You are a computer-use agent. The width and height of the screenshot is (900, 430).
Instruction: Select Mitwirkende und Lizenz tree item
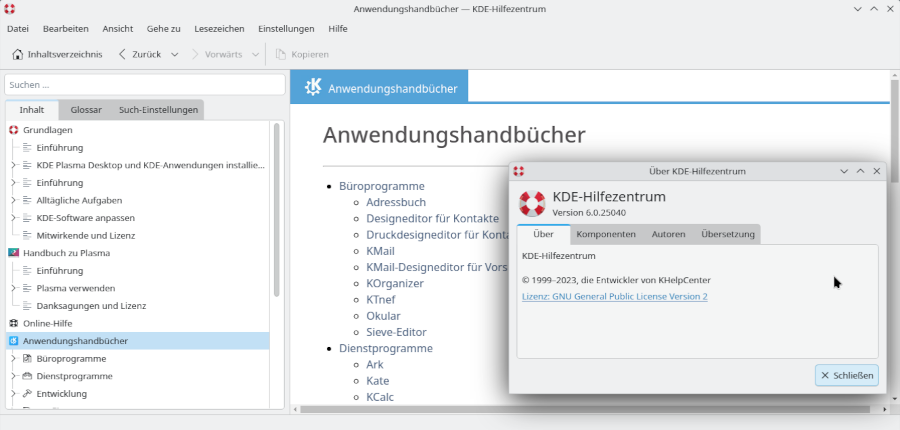coord(86,235)
